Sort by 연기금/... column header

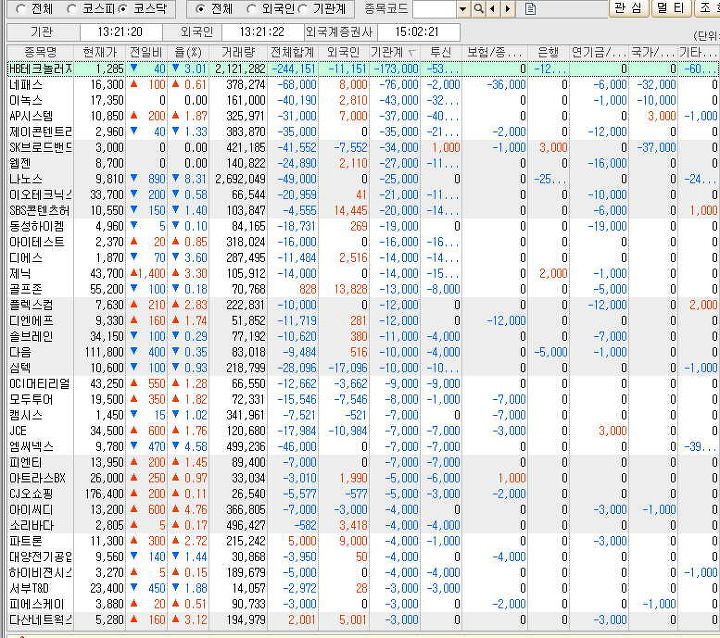(x=599, y=52)
